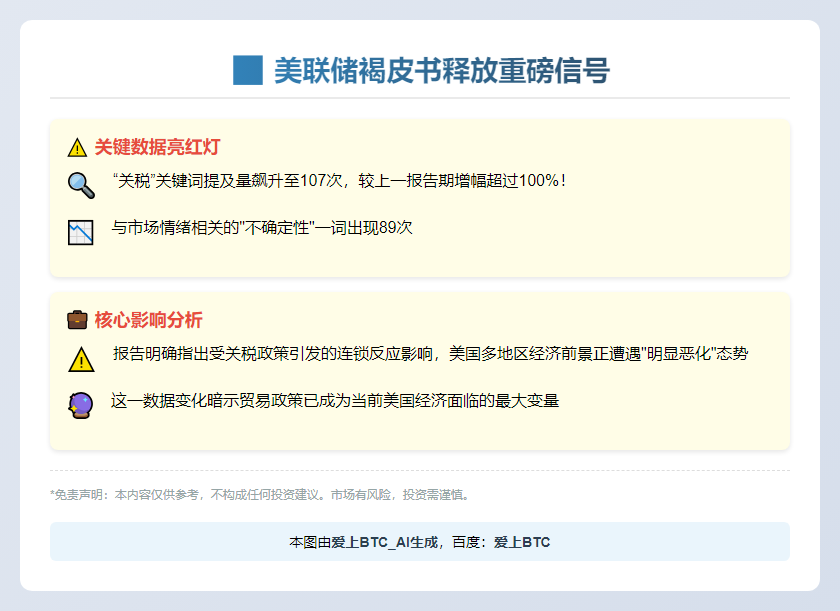Click the warning triangle beside 关键数据亮红灯
Viewport: 840px width, 611px height.
pos(77,147)
